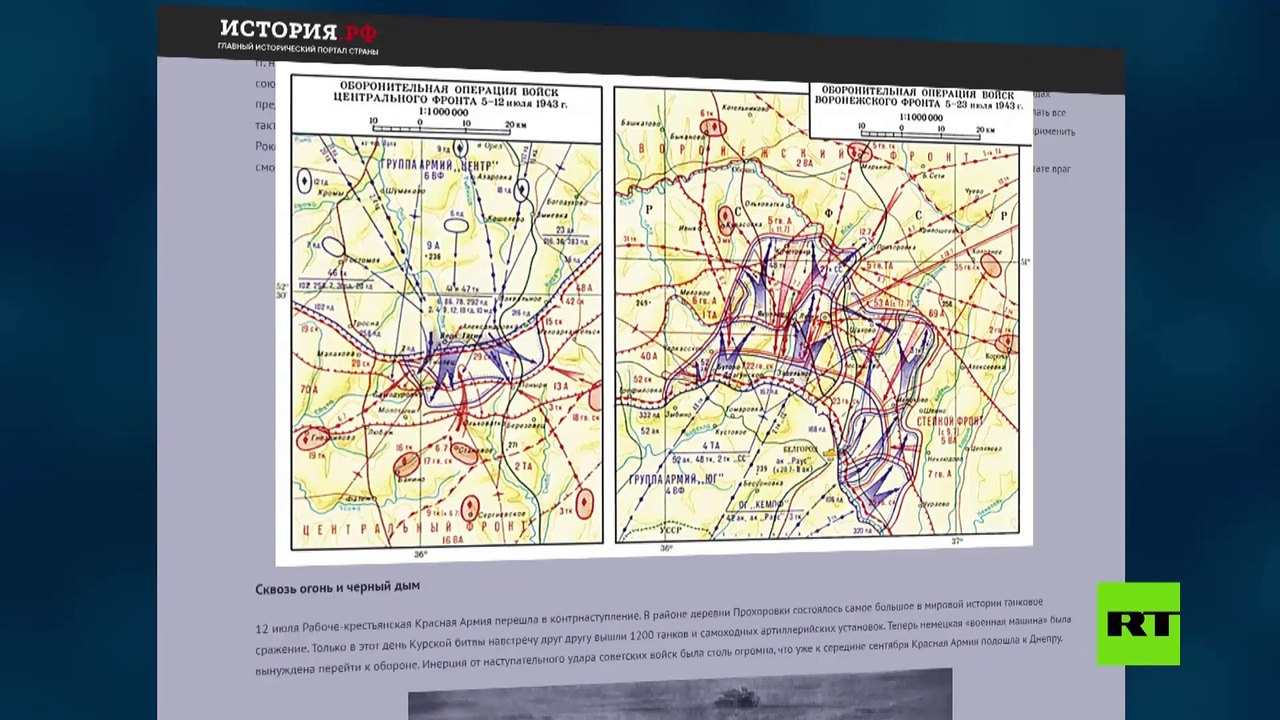Click the black-and-white photo below the article text
The width and height of the screenshot is (1280, 720).
tap(680, 695)
